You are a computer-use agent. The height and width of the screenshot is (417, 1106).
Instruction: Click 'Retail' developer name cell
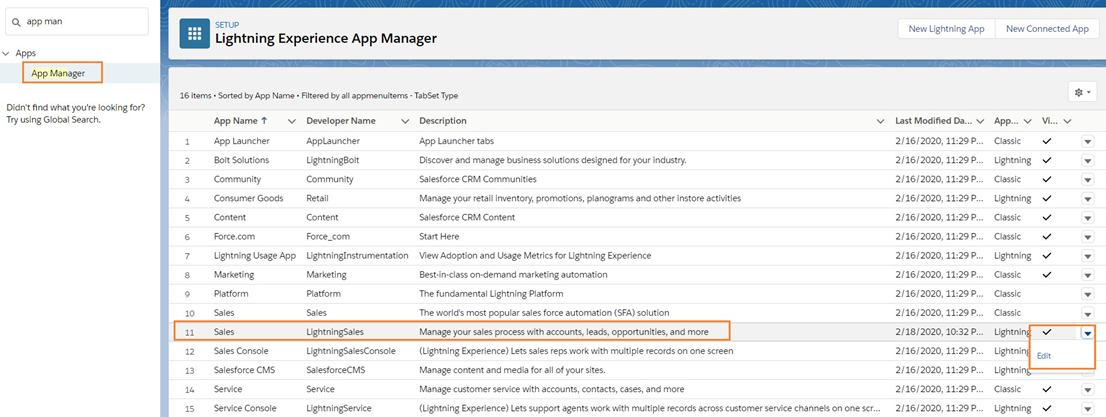(317, 198)
